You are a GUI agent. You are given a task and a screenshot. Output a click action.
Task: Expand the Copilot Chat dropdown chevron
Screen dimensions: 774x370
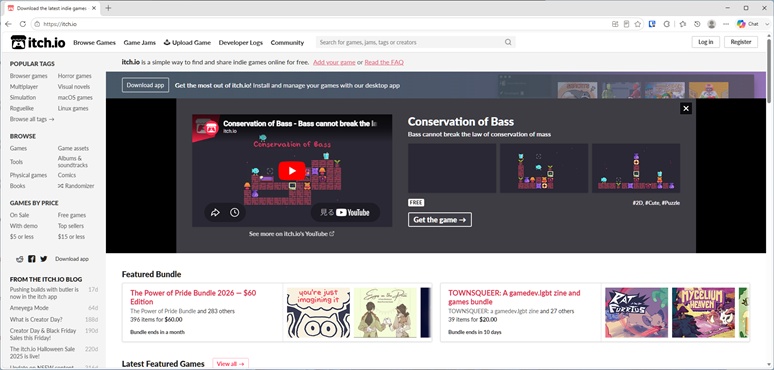766,24
